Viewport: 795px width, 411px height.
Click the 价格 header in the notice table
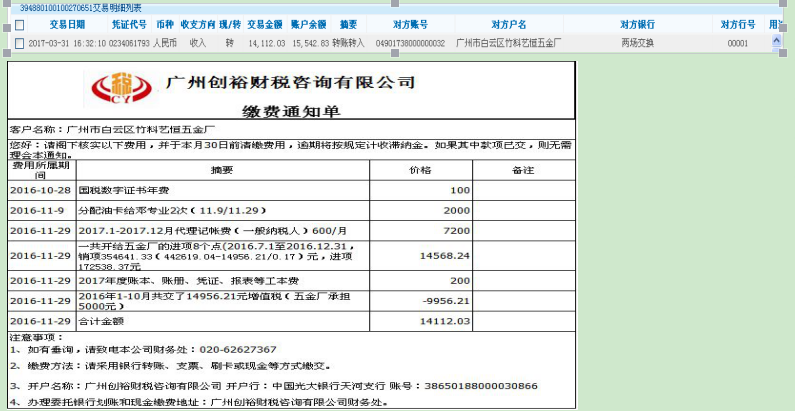point(420,170)
